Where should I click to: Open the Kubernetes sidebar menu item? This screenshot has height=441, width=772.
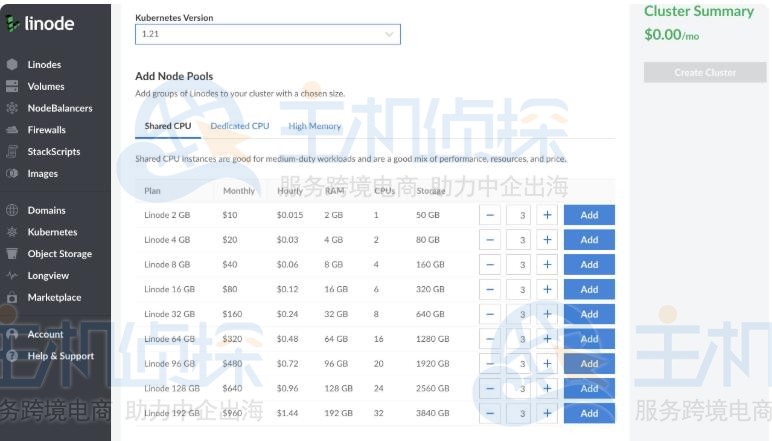tap(52, 232)
